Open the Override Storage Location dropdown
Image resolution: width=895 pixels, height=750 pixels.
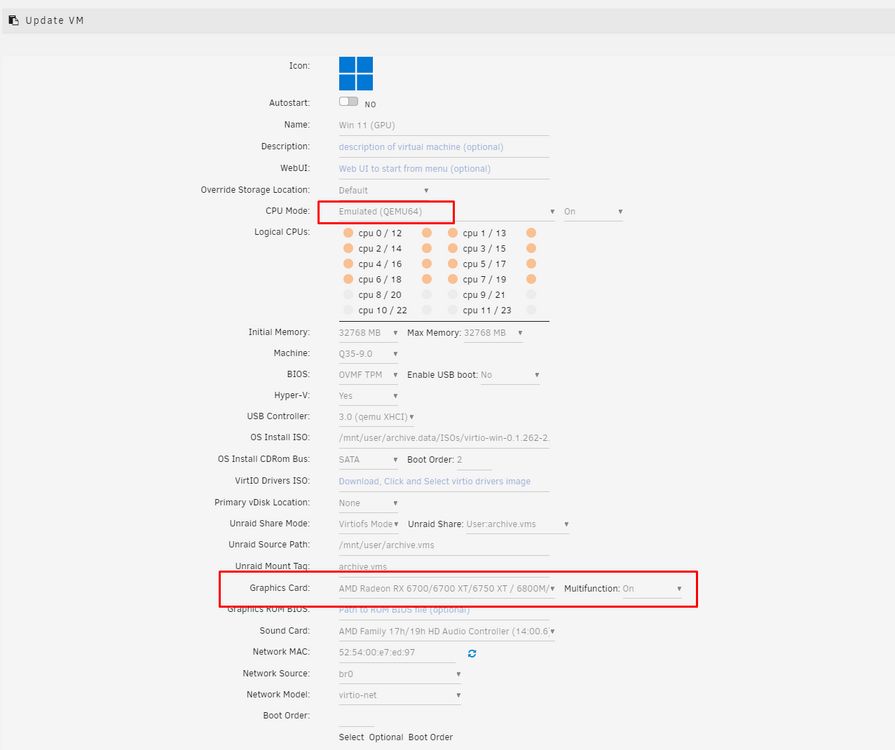click(x=384, y=191)
